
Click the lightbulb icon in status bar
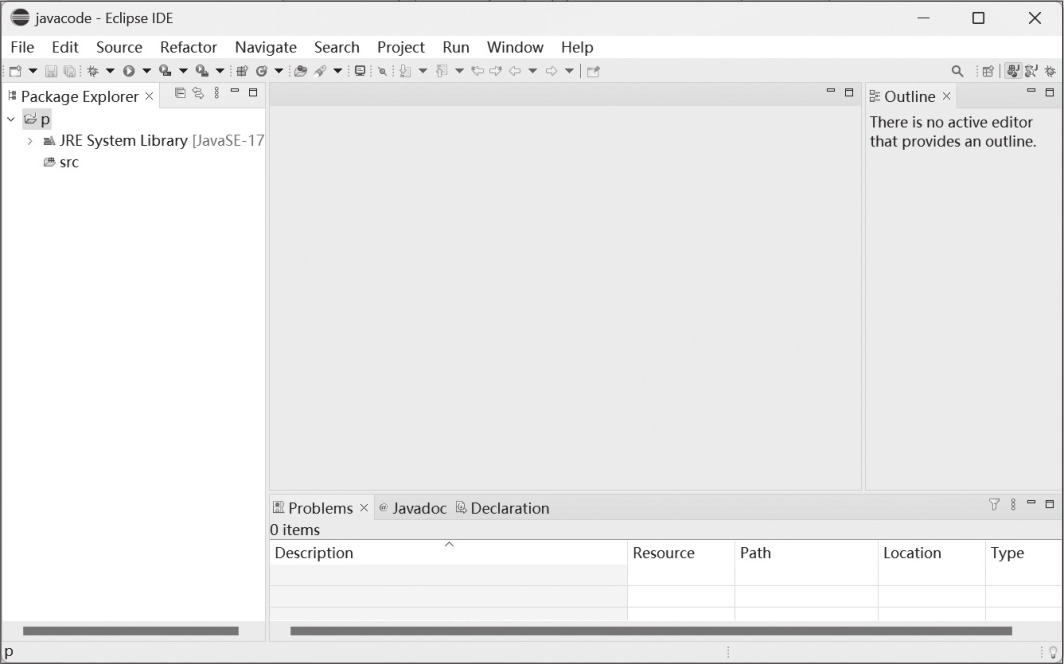tap(1053, 652)
